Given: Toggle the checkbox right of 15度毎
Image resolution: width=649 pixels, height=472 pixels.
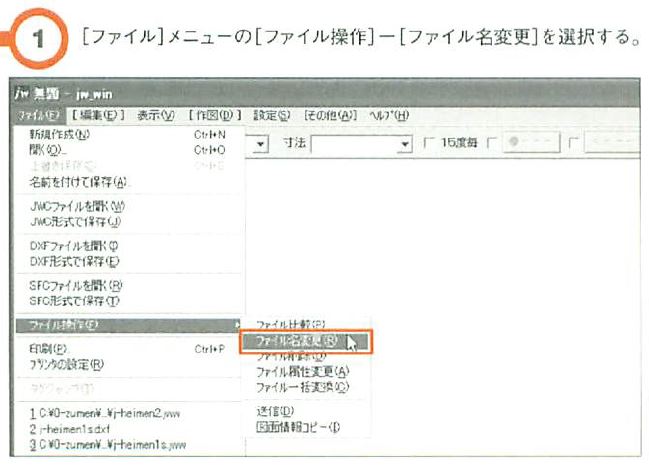Looking at the screenshot, I should tap(492, 143).
